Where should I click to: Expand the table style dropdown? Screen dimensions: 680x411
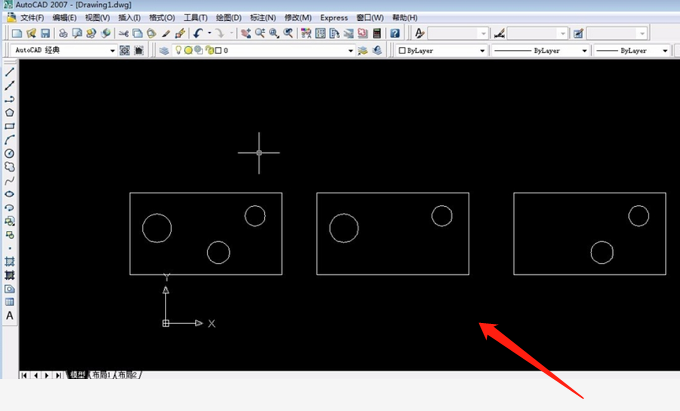[x=642, y=33]
